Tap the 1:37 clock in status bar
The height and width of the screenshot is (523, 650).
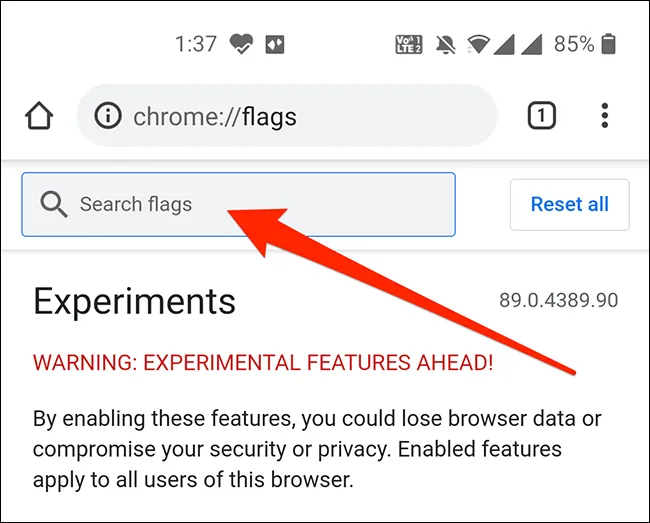pyautogui.click(x=195, y=44)
